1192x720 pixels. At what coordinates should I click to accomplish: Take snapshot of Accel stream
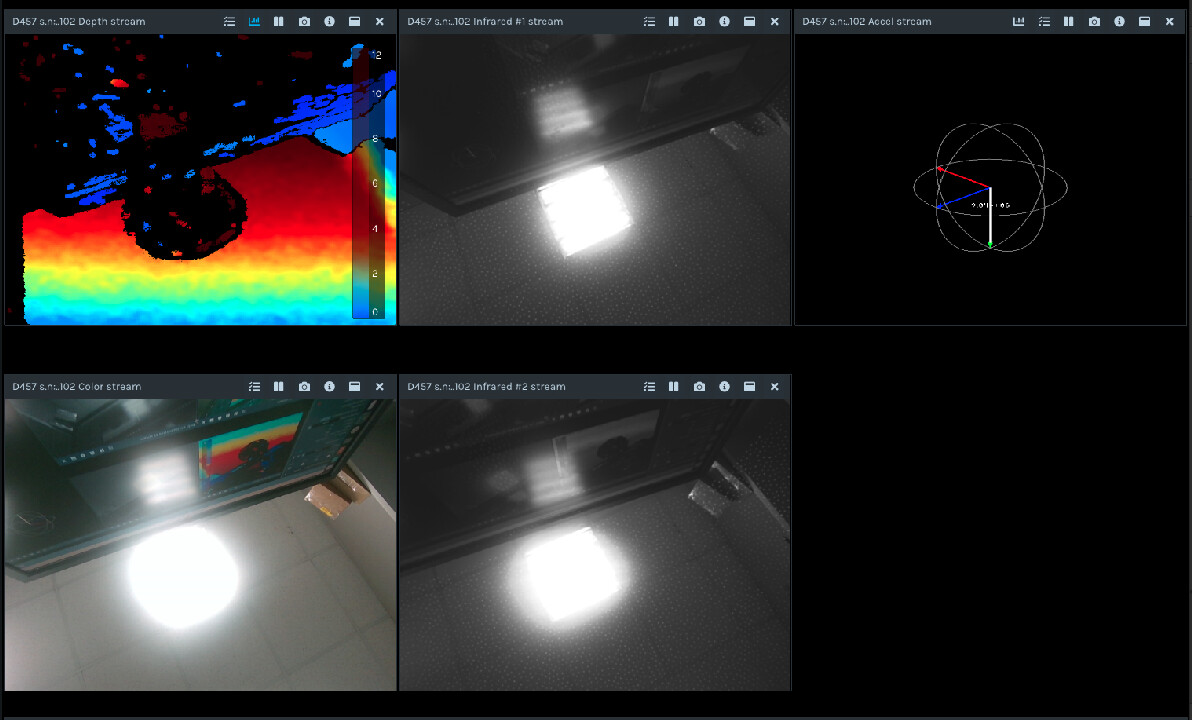(x=1094, y=21)
